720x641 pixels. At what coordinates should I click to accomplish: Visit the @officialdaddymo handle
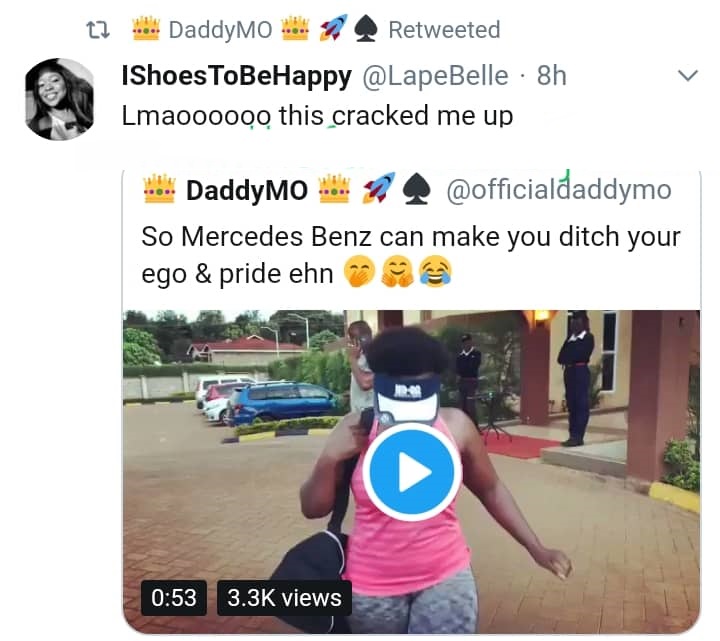(558, 190)
